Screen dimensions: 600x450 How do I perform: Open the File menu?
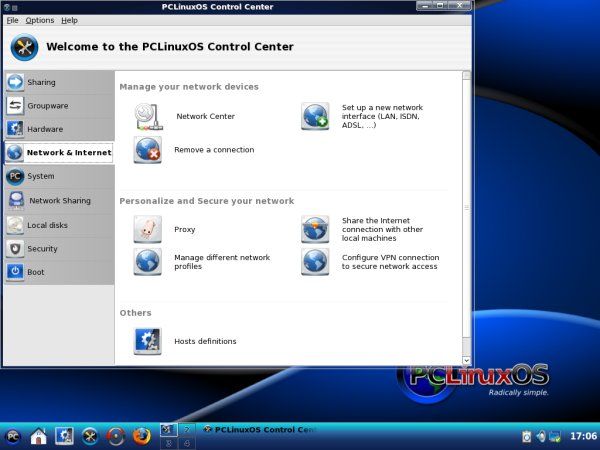12,20
